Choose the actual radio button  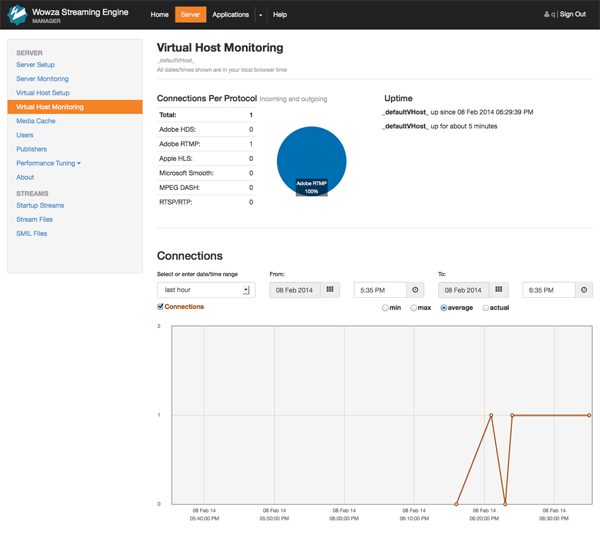(486, 308)
